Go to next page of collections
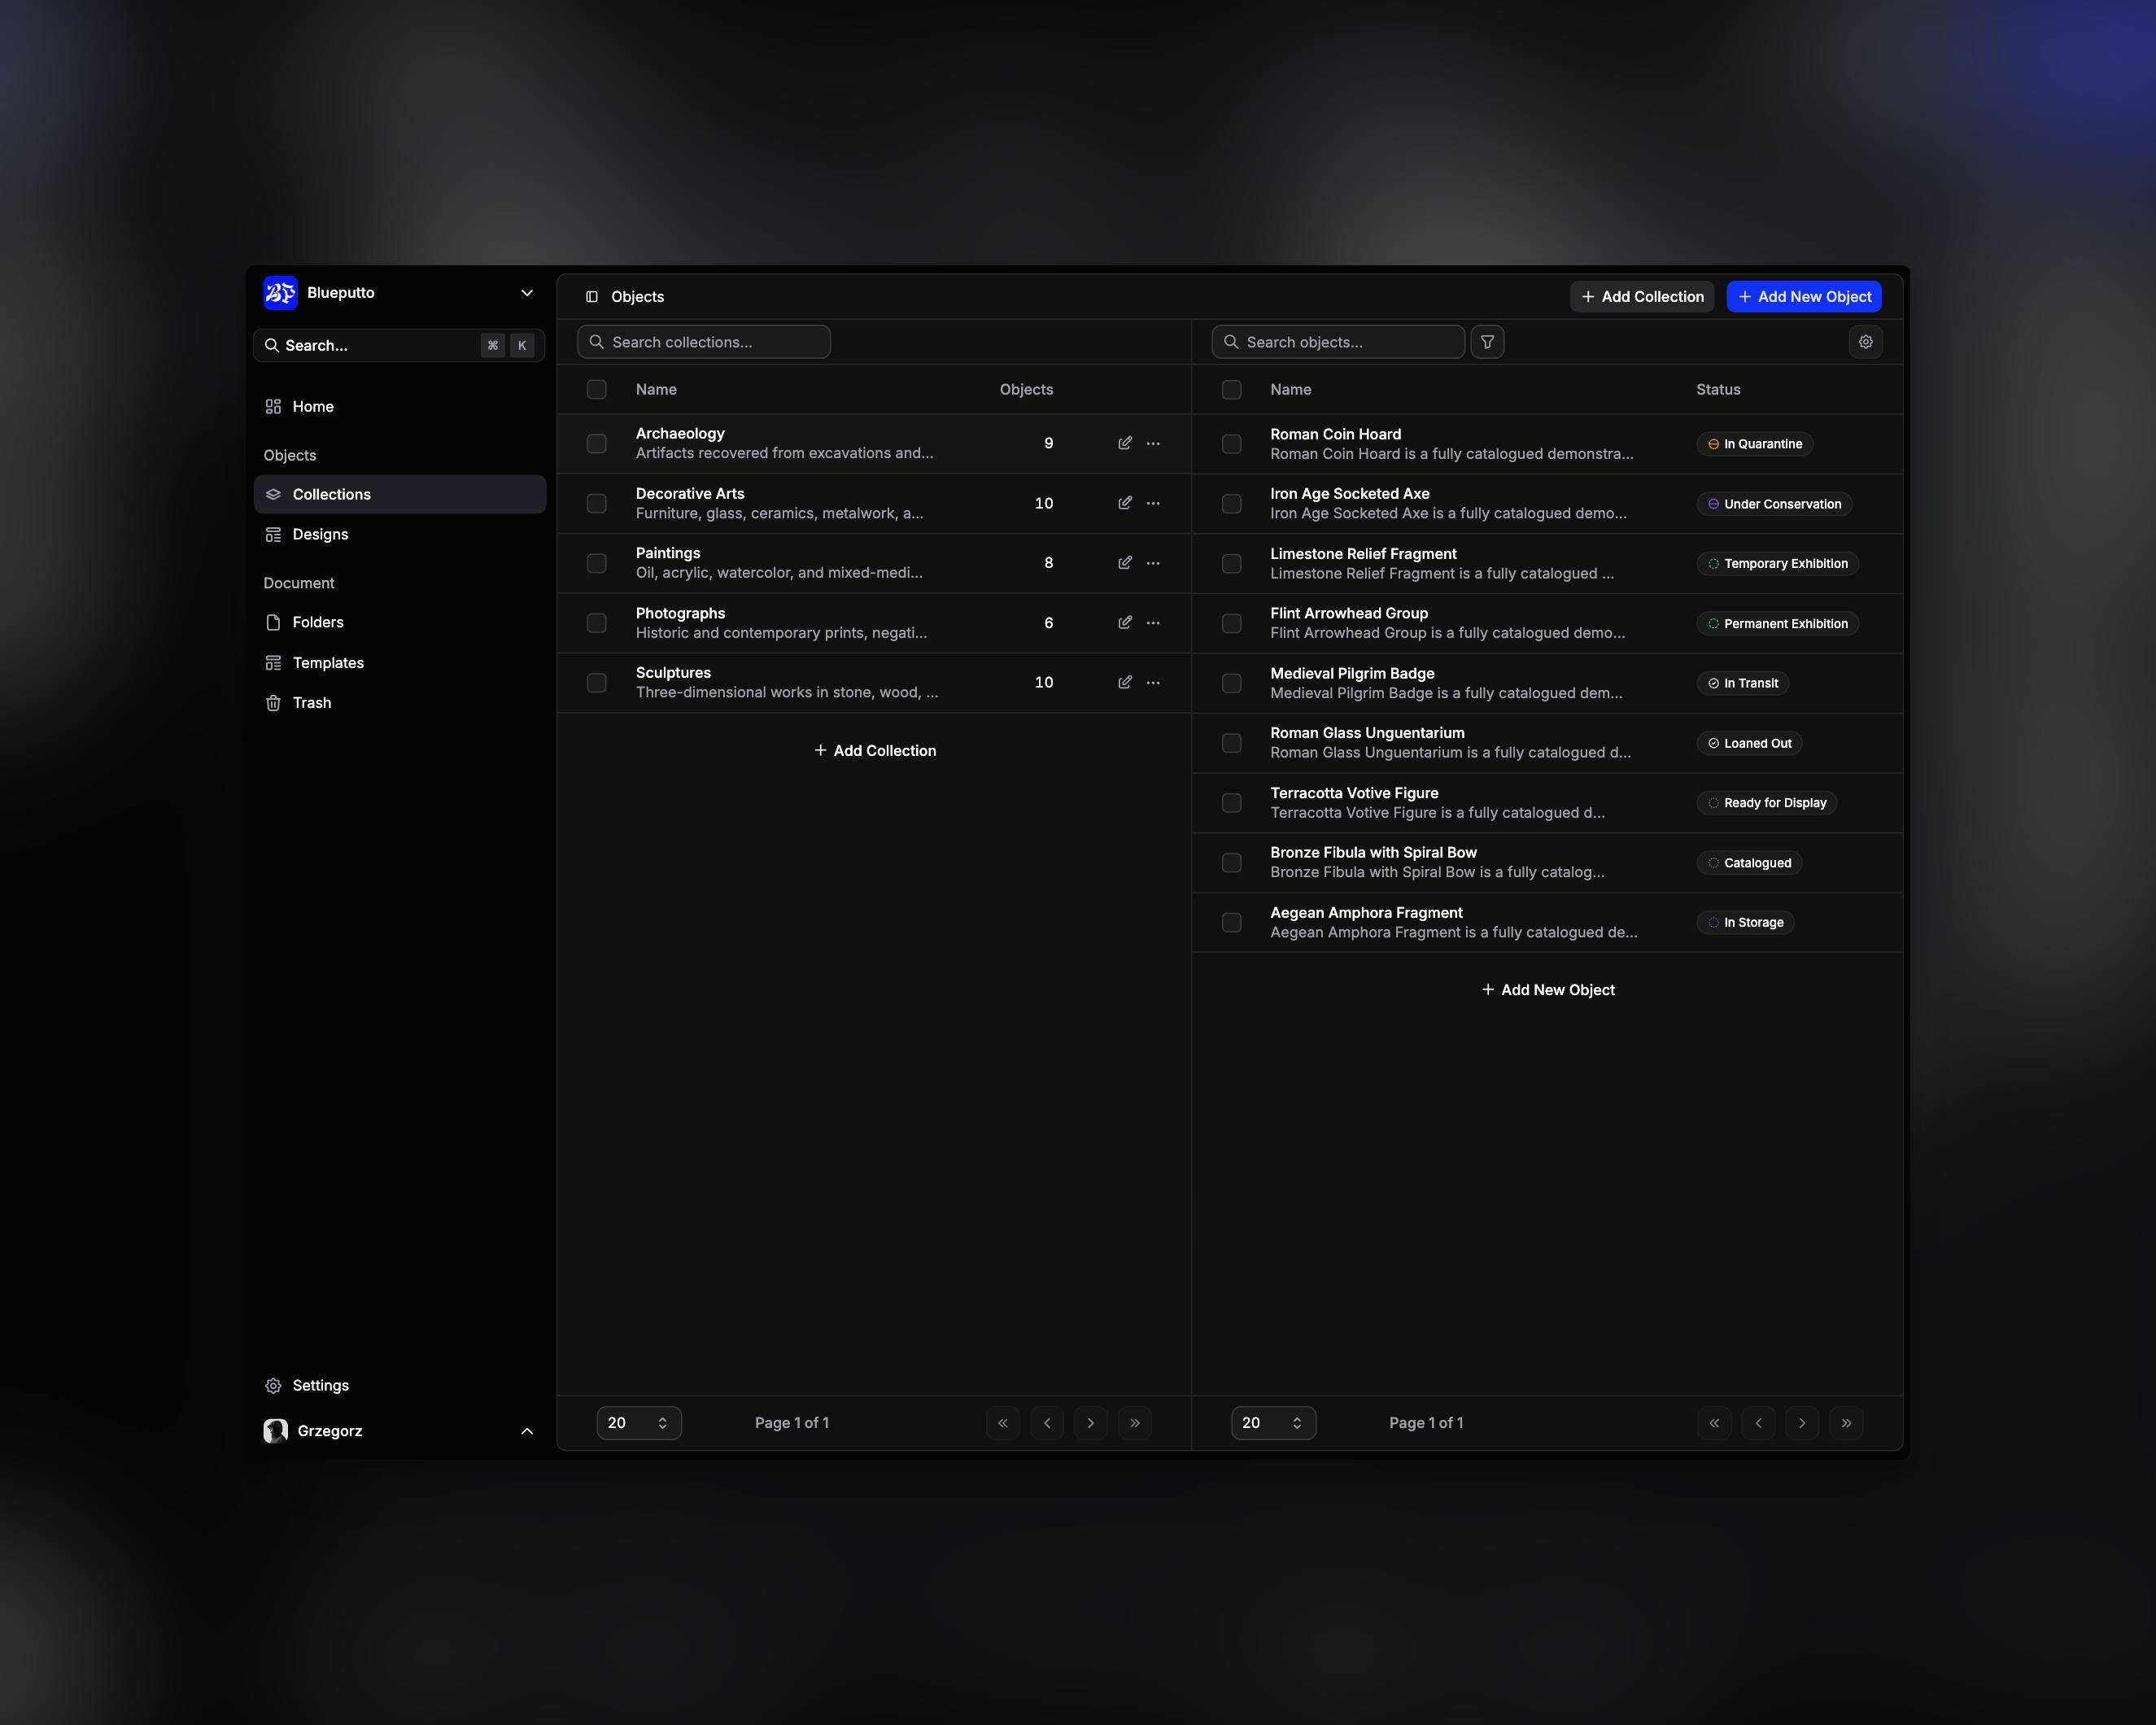2156x1725 pixels. [1091, 1423]
